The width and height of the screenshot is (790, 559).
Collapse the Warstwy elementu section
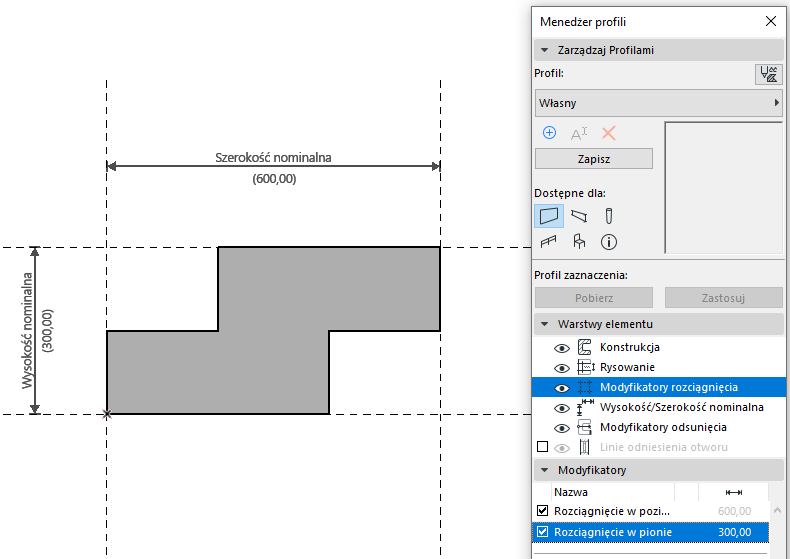click(544, 324)
